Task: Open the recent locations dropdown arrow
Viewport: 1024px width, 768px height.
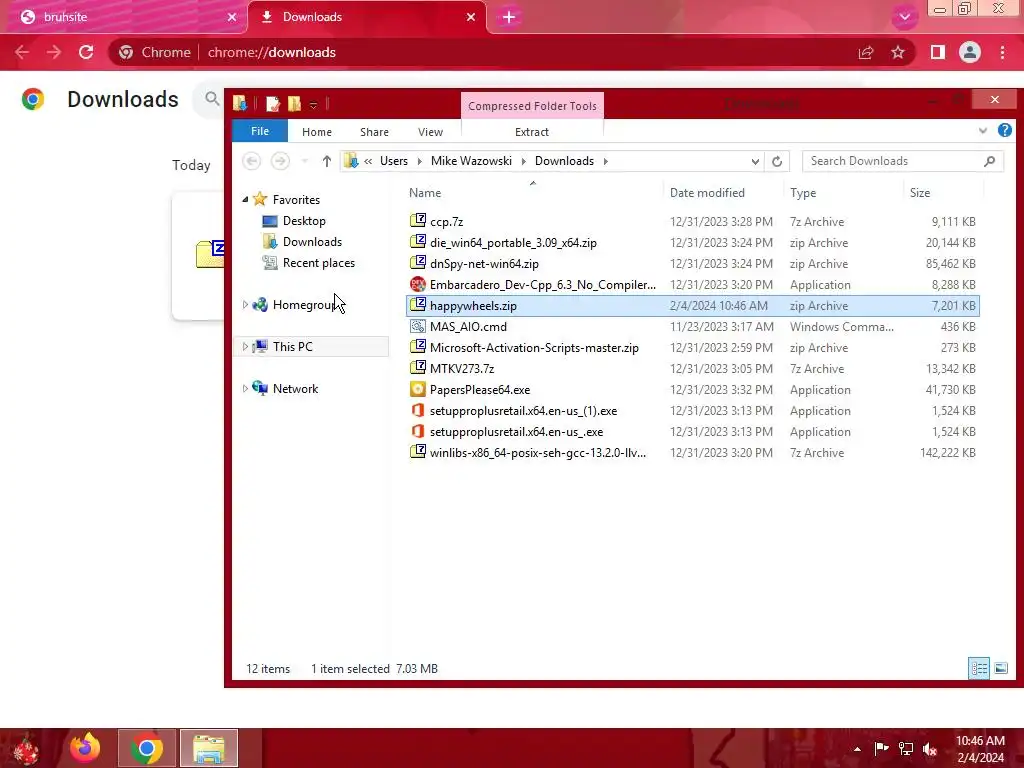Action: tap(304, 161)
